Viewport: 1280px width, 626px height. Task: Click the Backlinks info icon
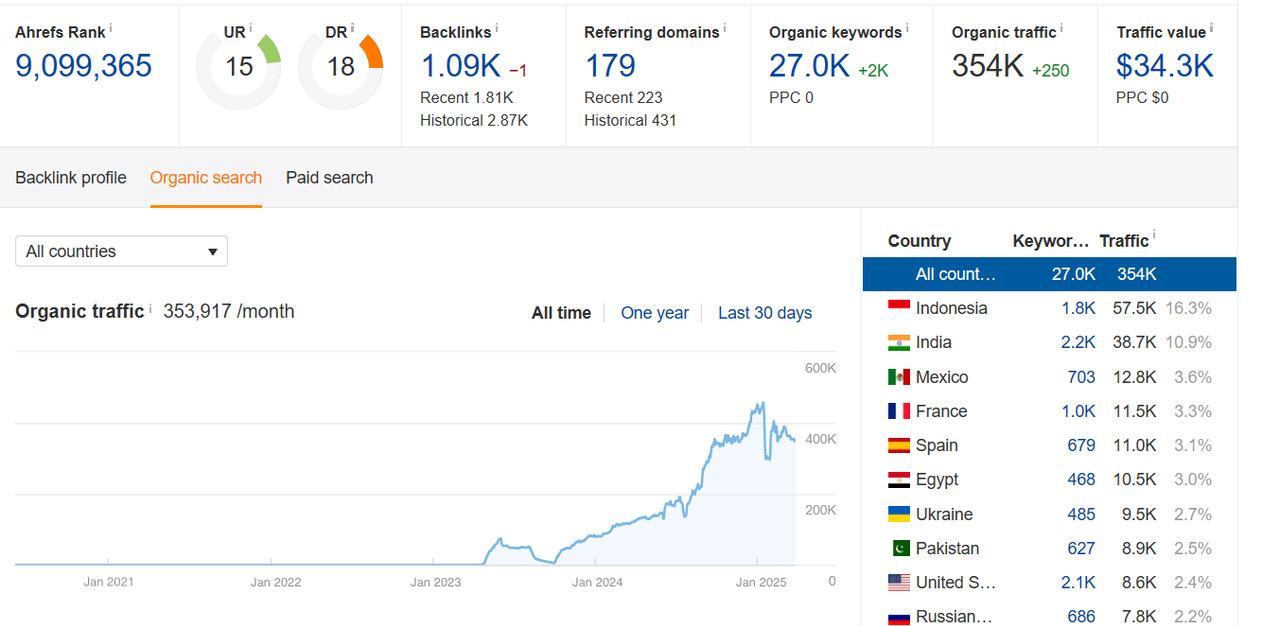pyautogui.click(x=497, y=28)
